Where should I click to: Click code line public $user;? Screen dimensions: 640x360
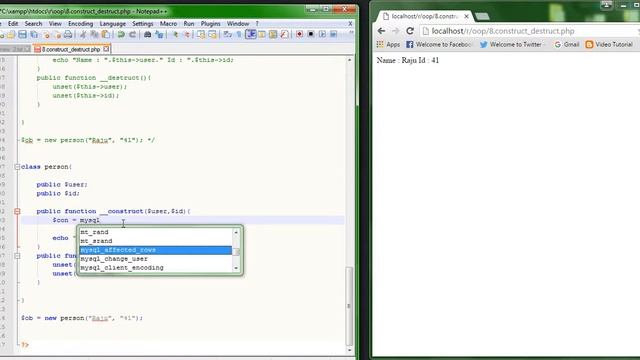tap(62, 184)
